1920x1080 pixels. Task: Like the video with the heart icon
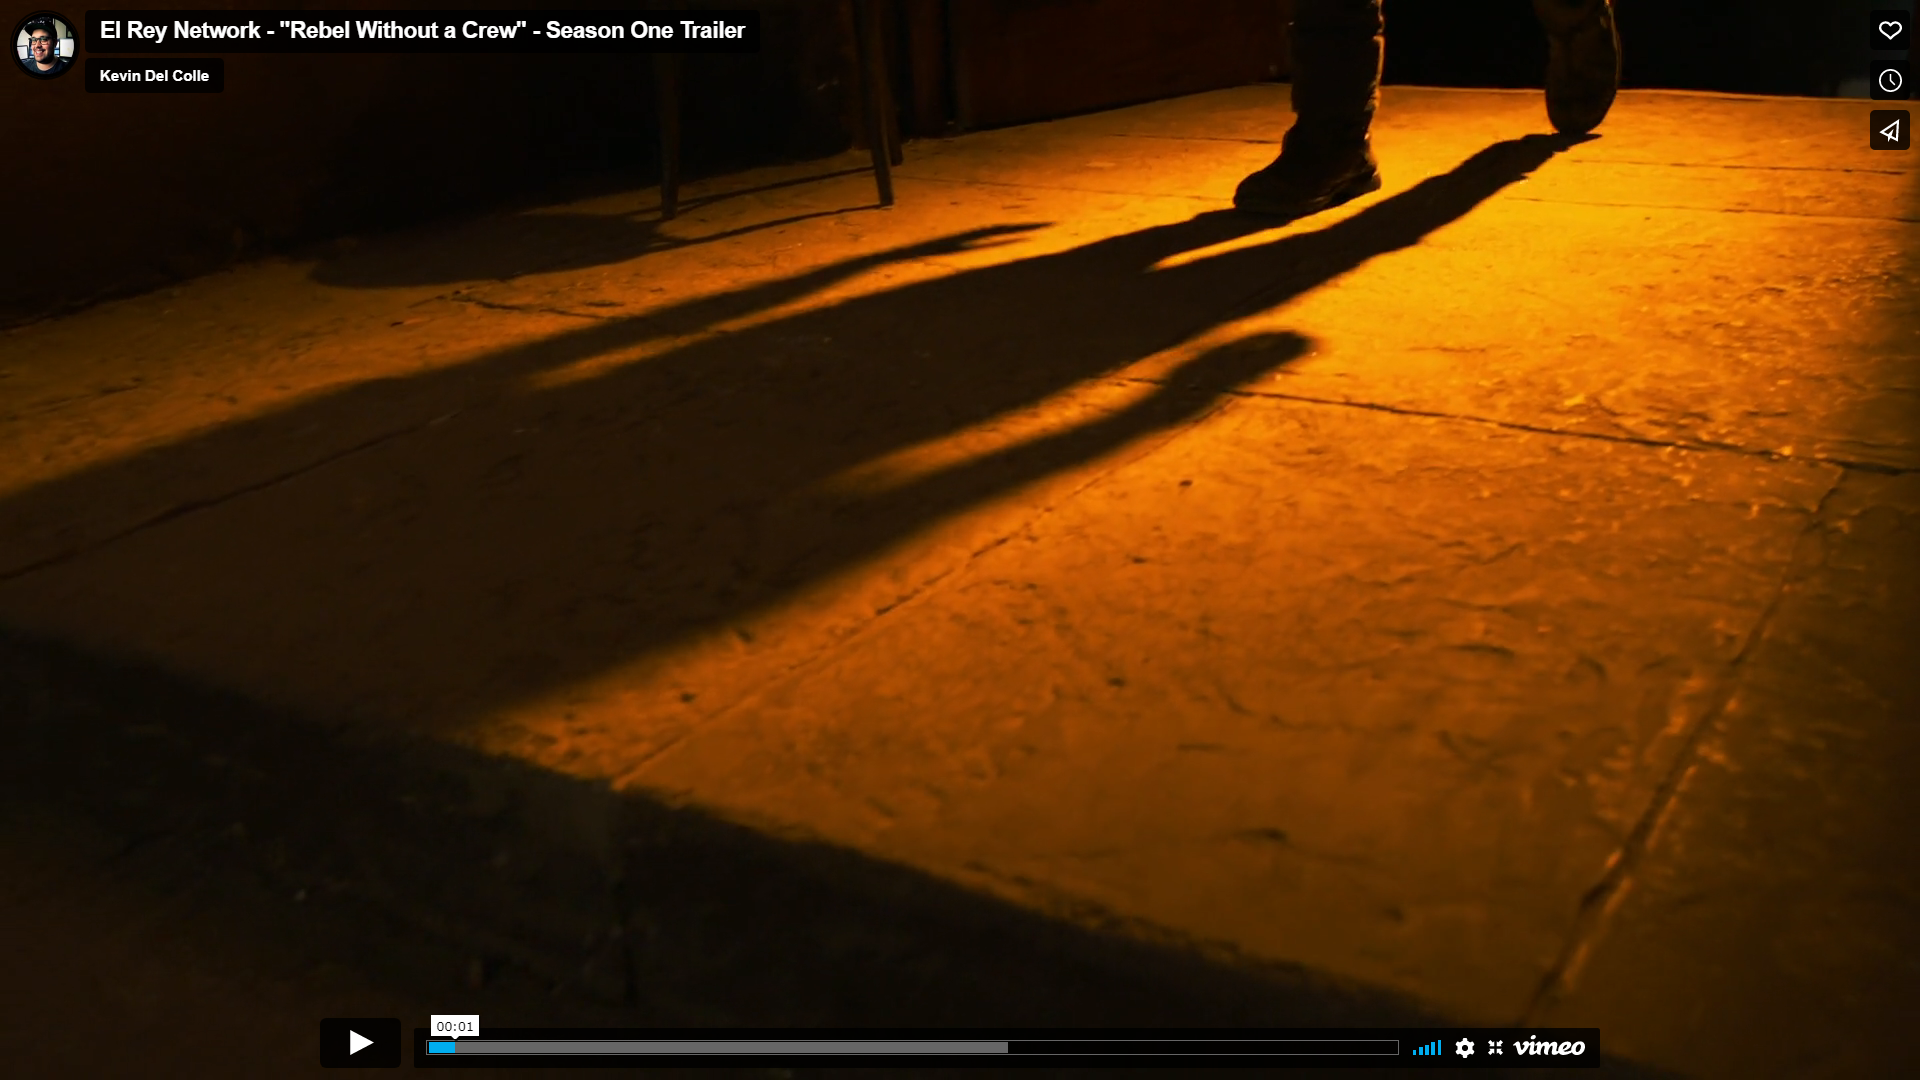[1889, 30]
